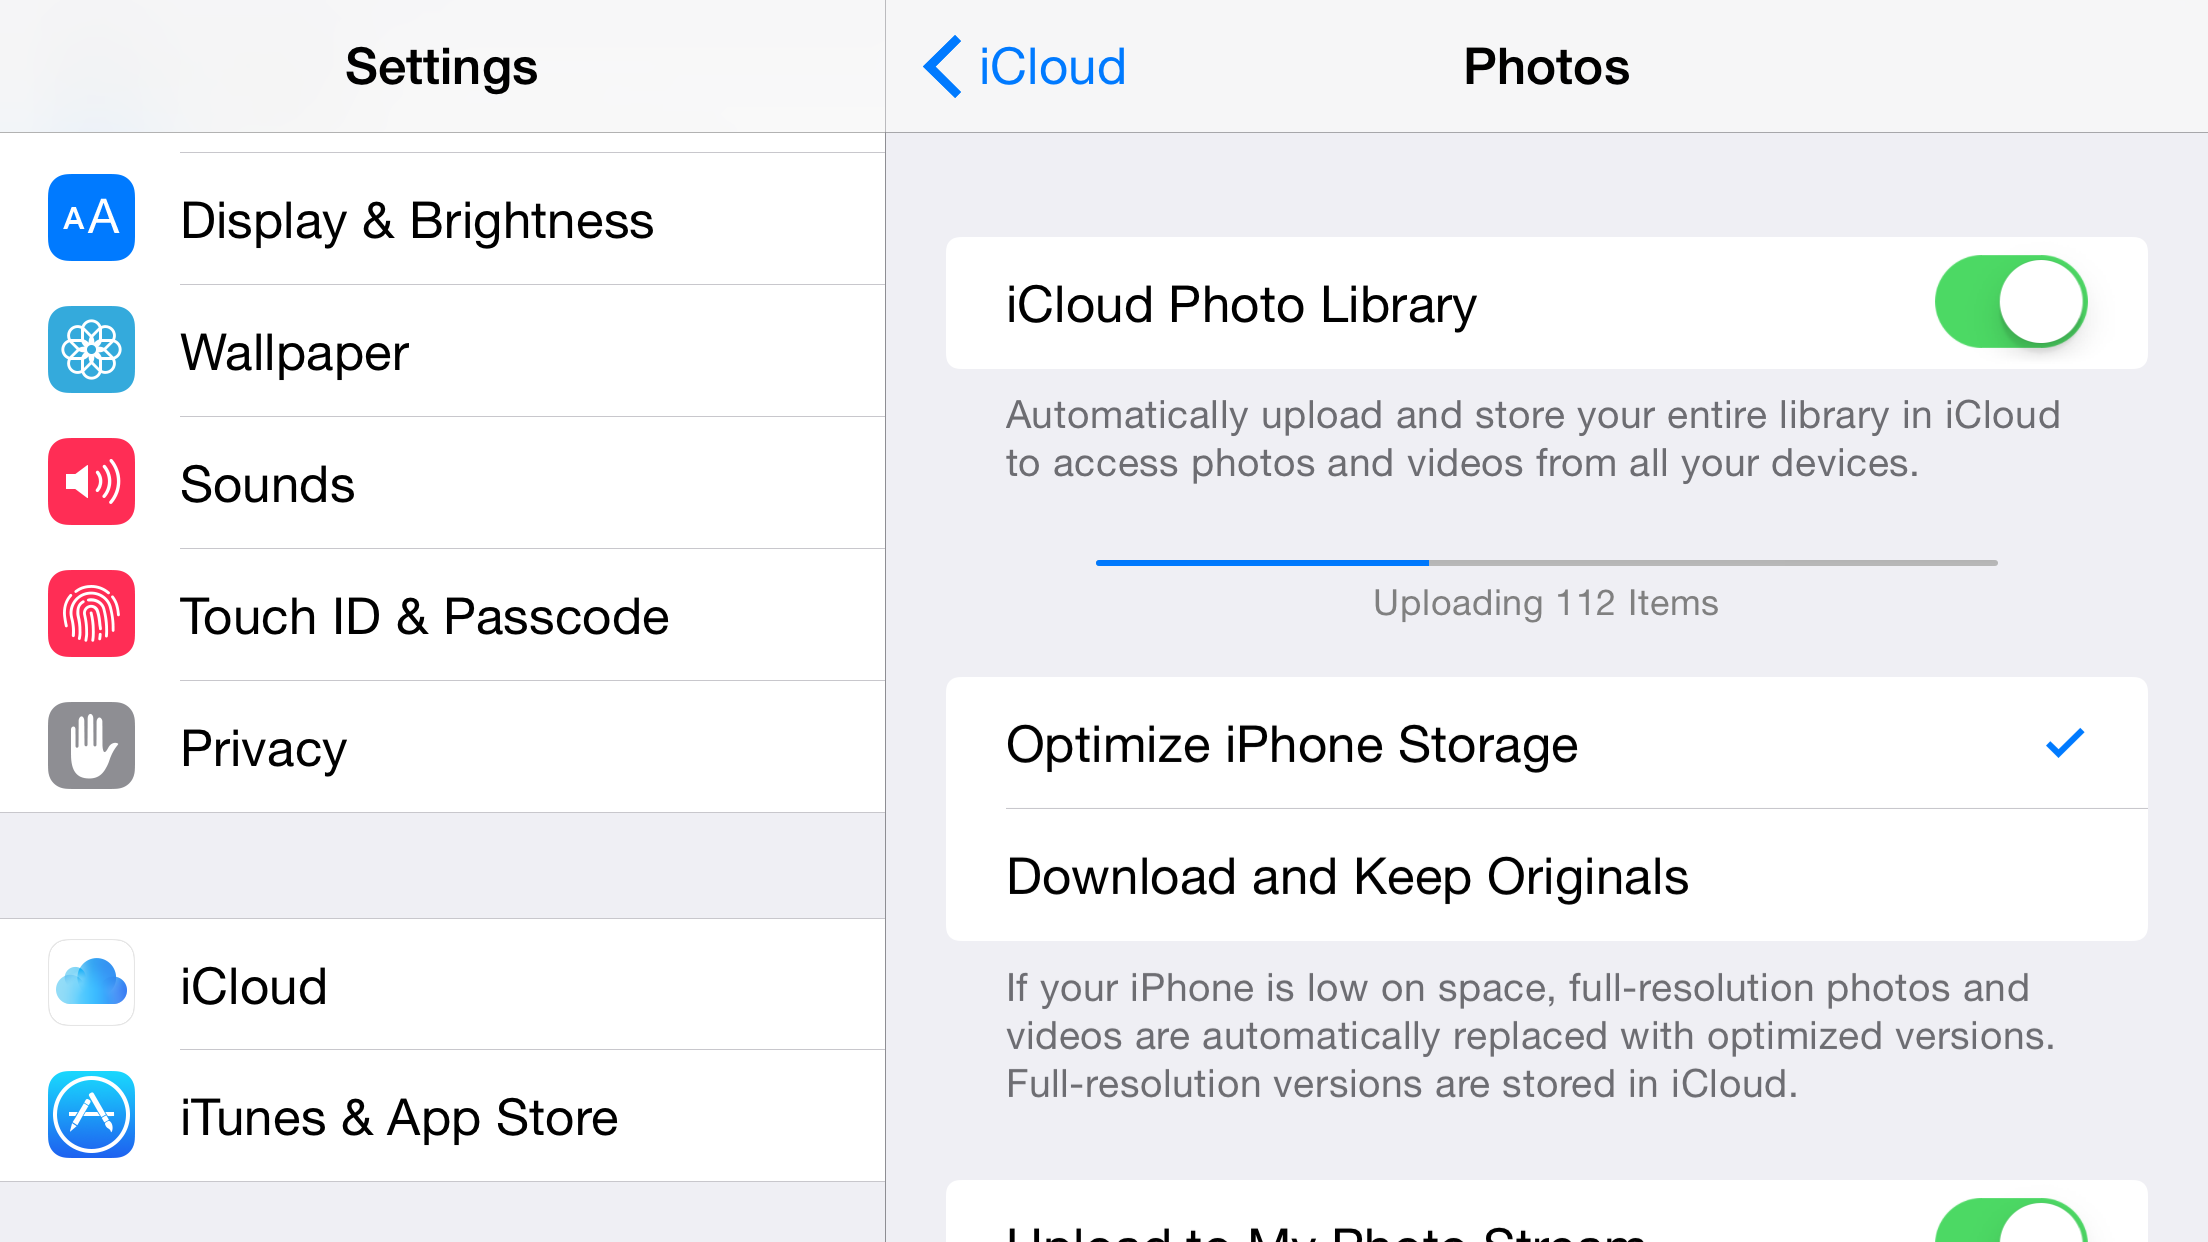Open the Photos settings header
Image resolution: width=2208 pixels, height=1242 pixels.
[1546, 66]
